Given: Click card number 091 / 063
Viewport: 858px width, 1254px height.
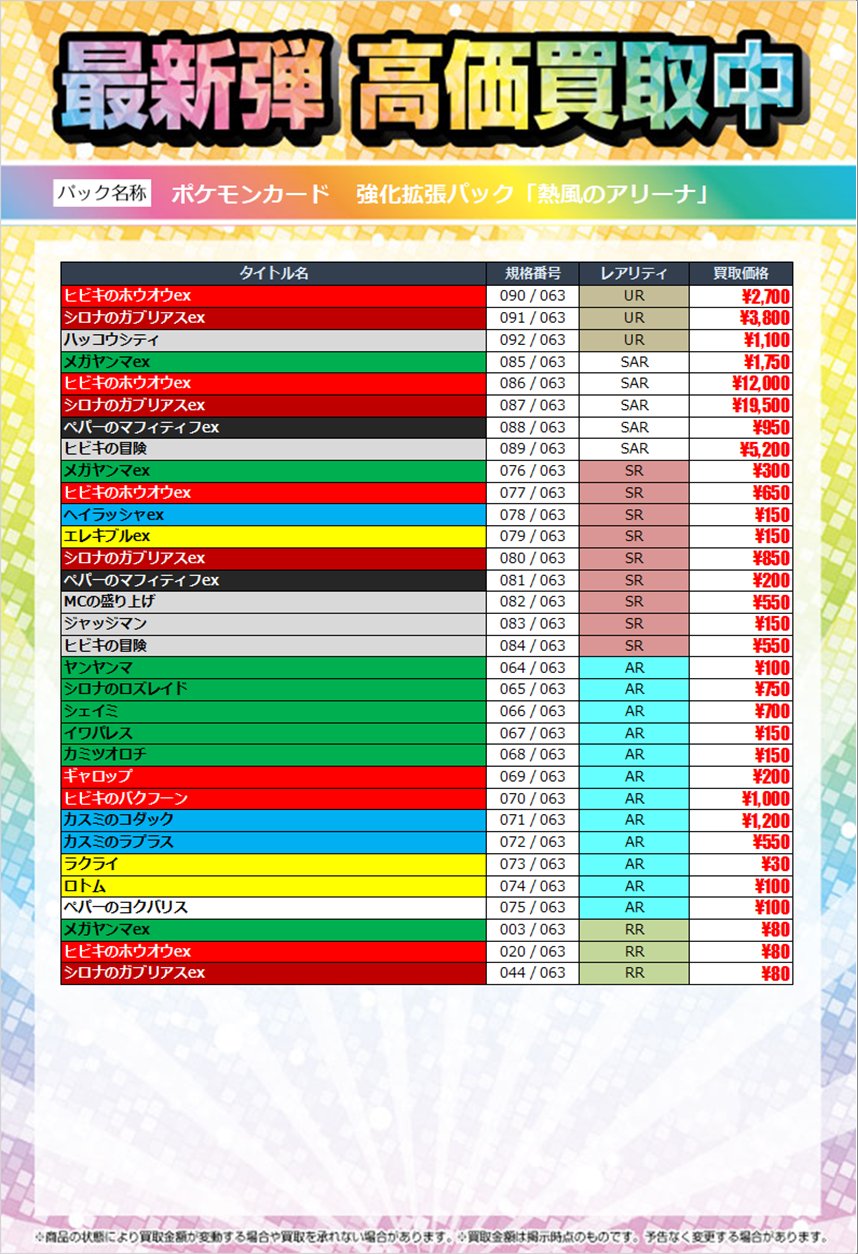Looking at the screenshot, I should tap(533, 318).
